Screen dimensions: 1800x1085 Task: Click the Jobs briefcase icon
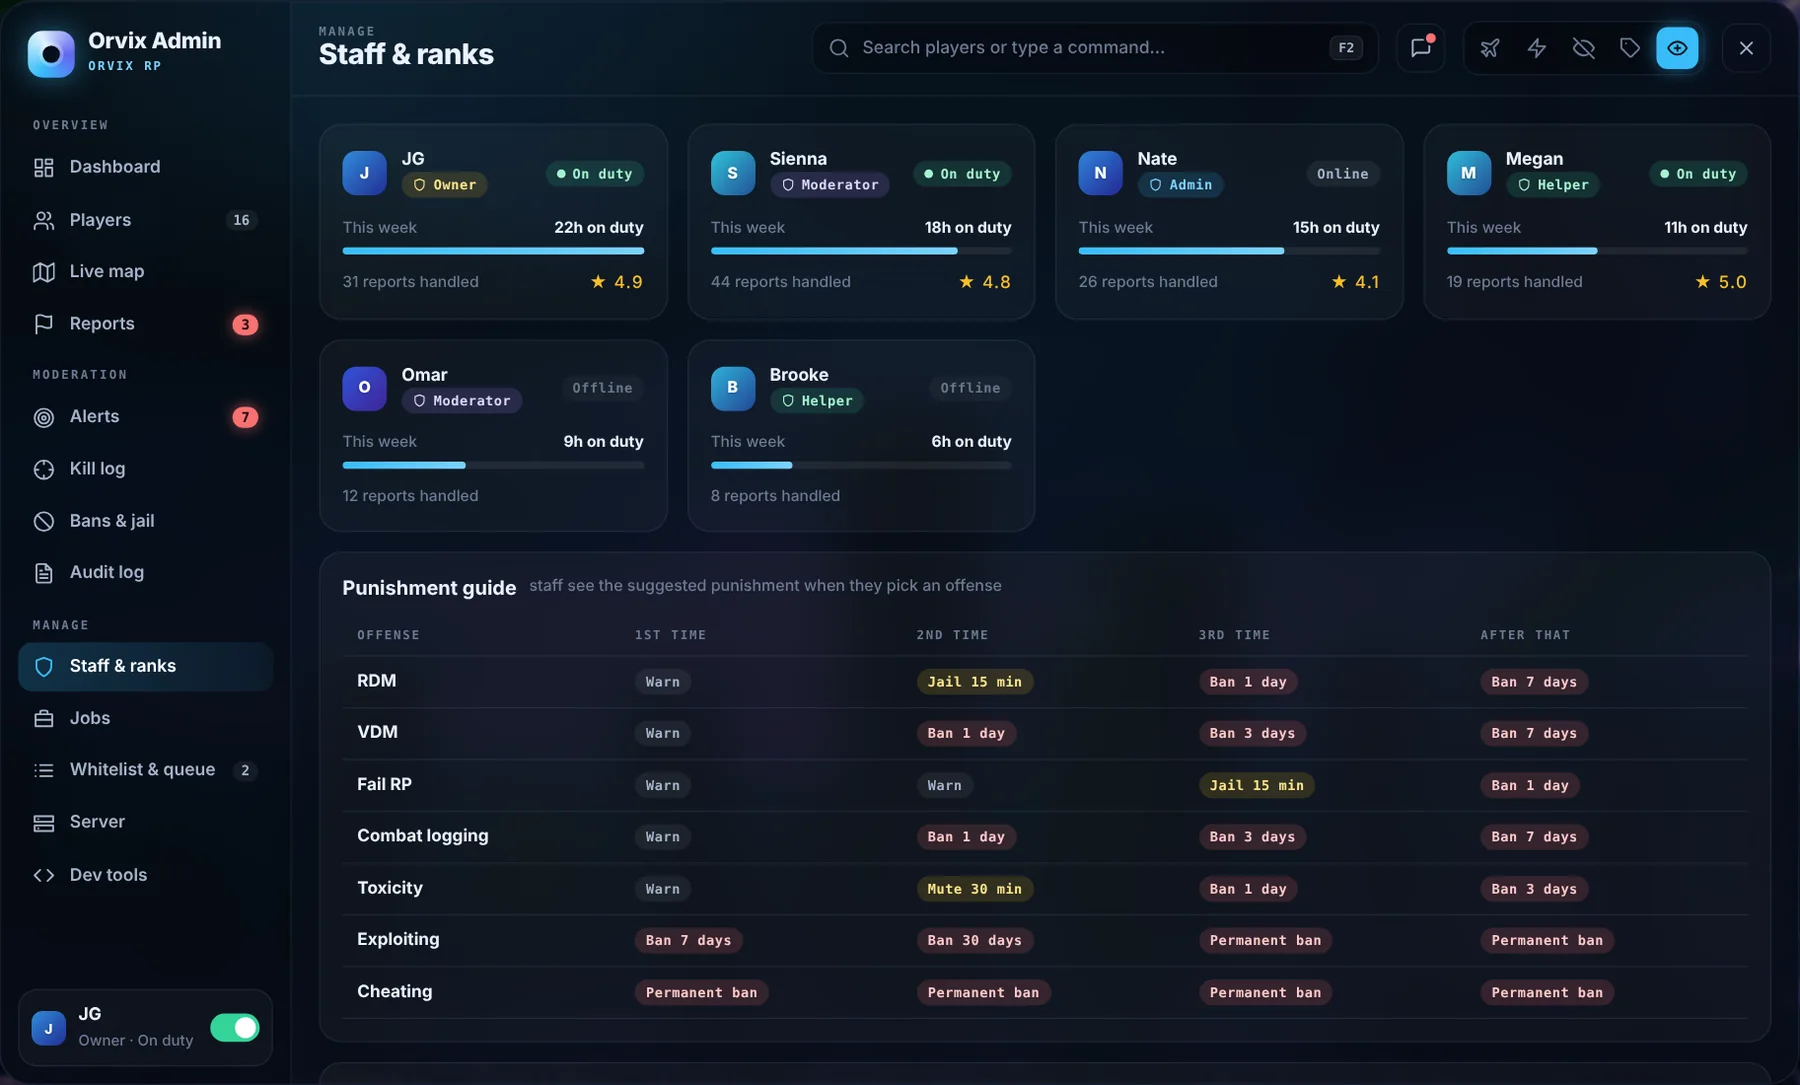pyautogui.click(x=44, y=719)
